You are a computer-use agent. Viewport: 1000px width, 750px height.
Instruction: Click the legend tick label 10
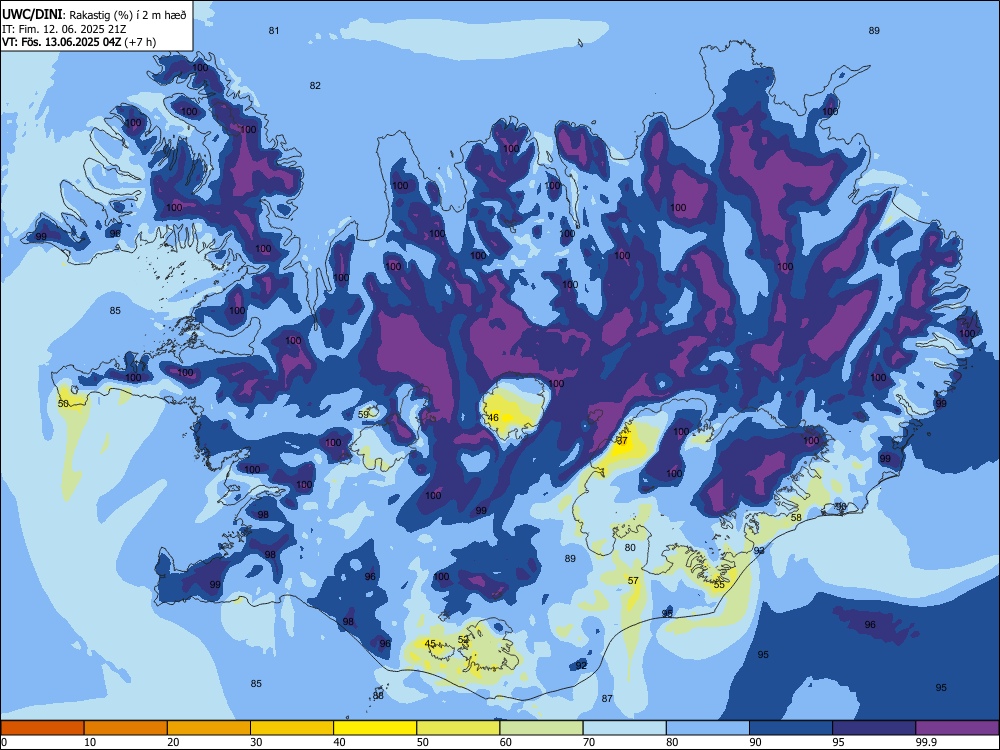(x=91, y=742)
